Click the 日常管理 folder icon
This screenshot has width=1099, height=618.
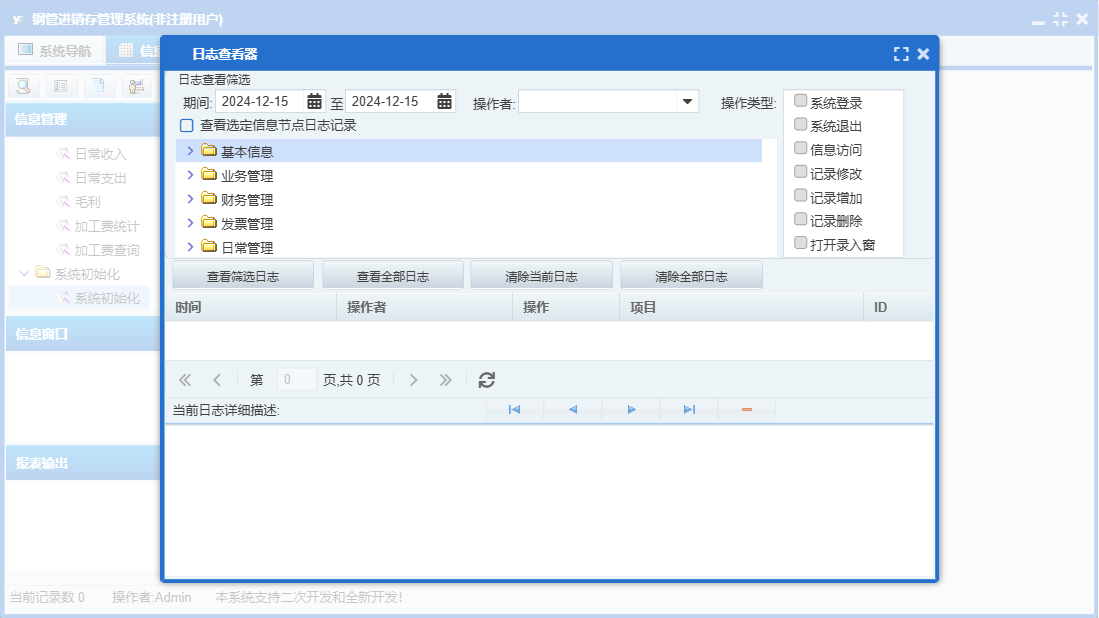tap(209, 246)
